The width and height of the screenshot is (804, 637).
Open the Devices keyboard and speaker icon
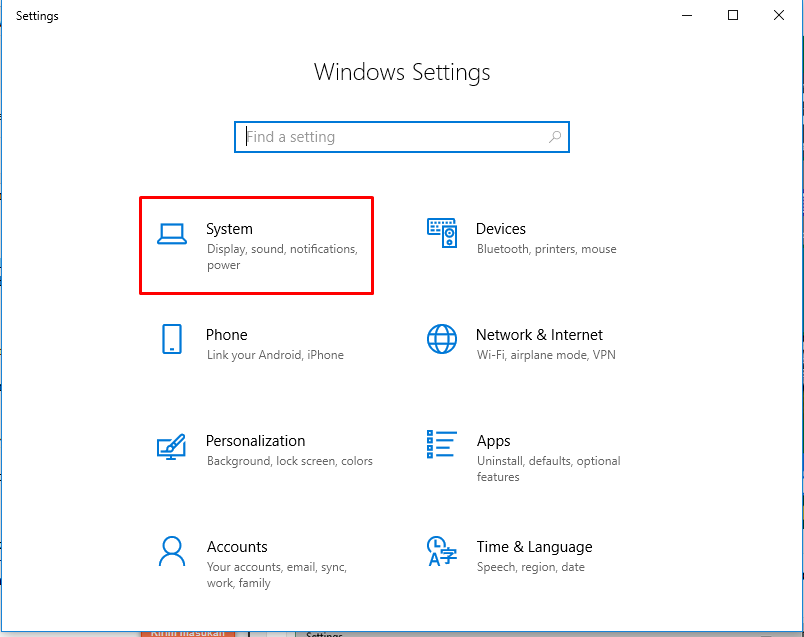[442, 233]
